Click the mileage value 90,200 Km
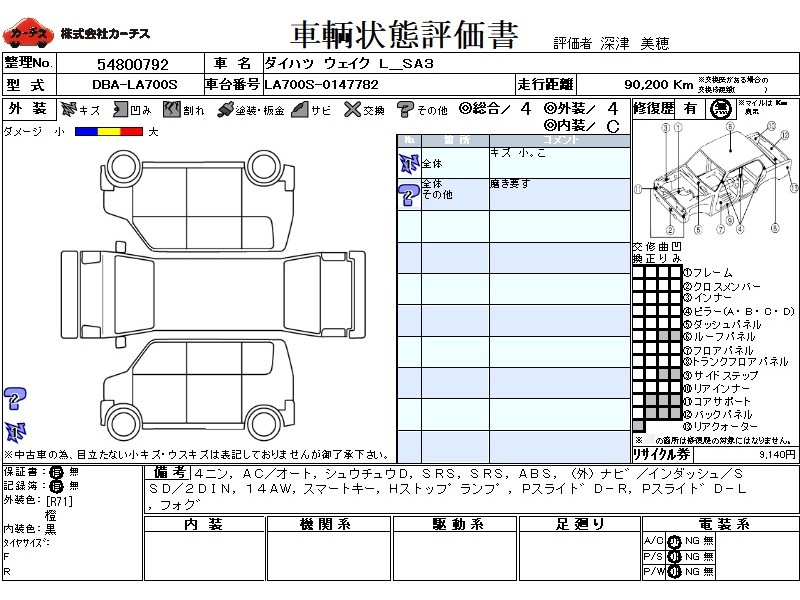The width and height of the screenshot is (800, 600). coord(659,84)
